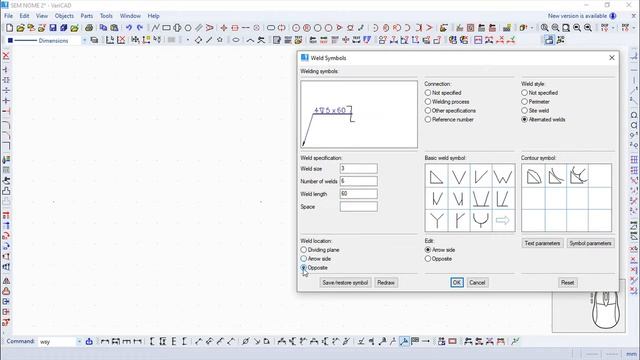Open the Window menu
The height and width of the screenshot is (360, 640).
click(130, 16)
